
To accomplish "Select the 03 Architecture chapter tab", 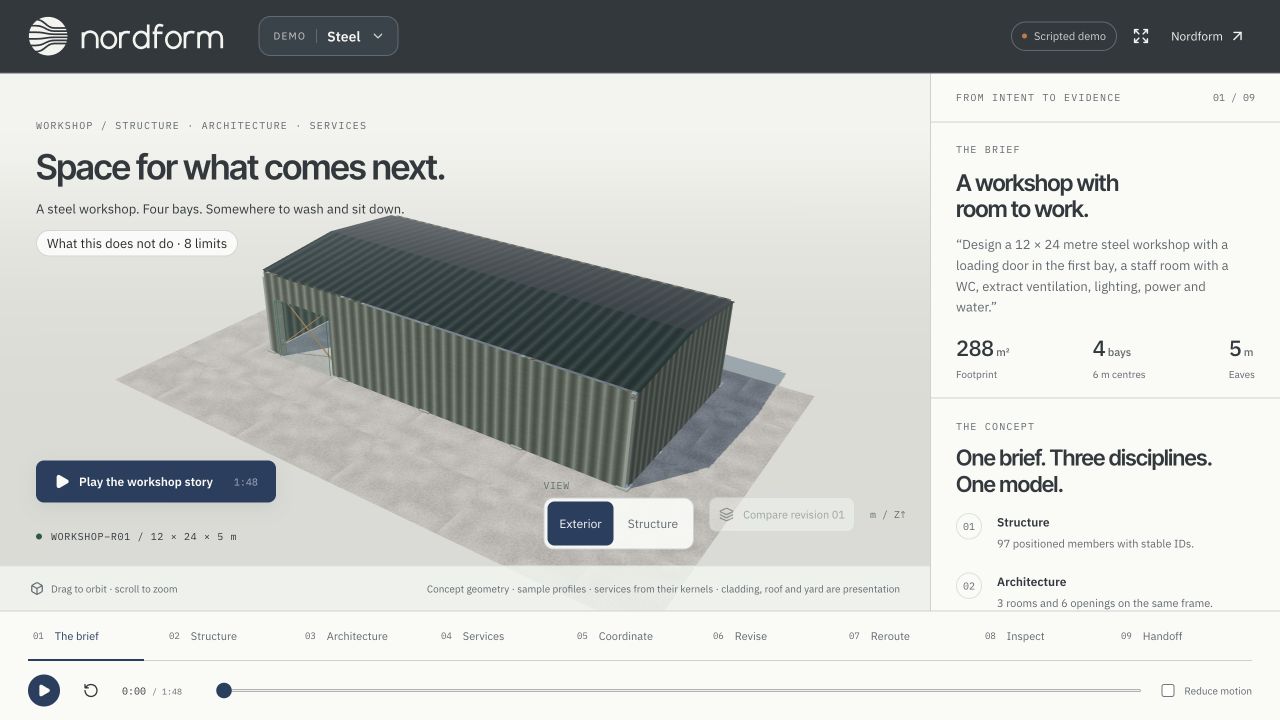I will point(358,636).
